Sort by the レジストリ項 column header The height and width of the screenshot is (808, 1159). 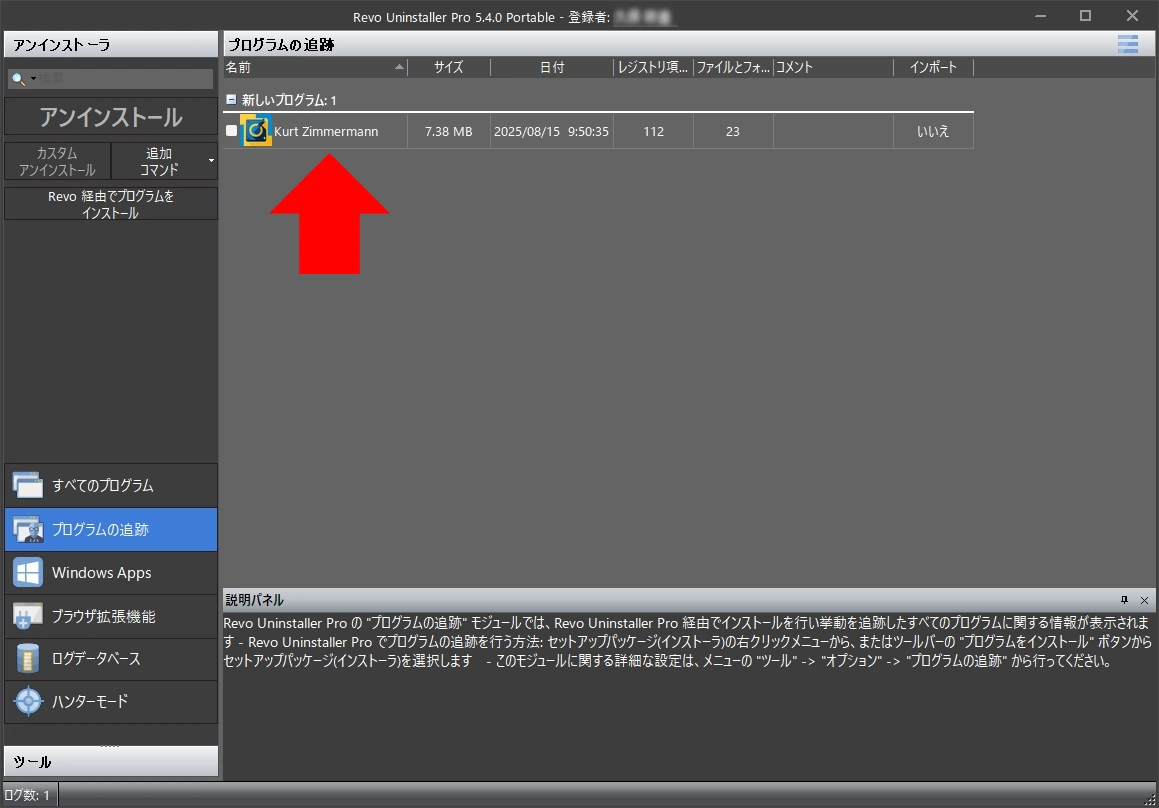click(x=653, y=67)
